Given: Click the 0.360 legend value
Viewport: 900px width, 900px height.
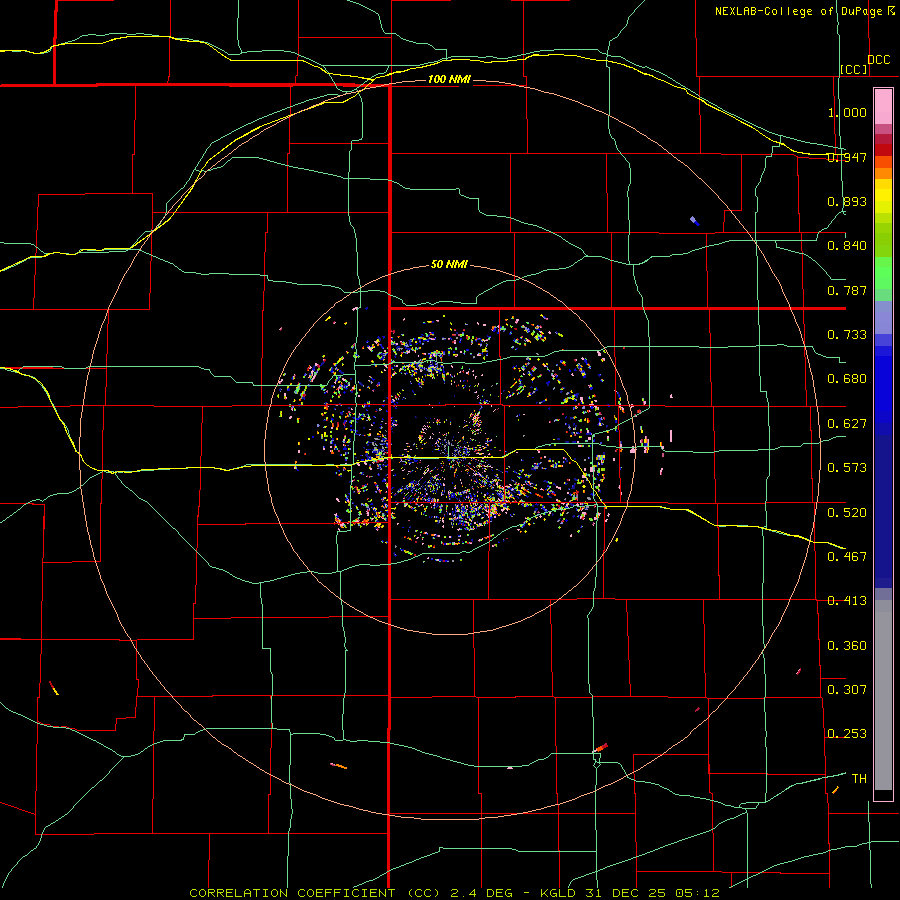Looking at the screenshot, I should pyautogui.click(x=847, y=646).
